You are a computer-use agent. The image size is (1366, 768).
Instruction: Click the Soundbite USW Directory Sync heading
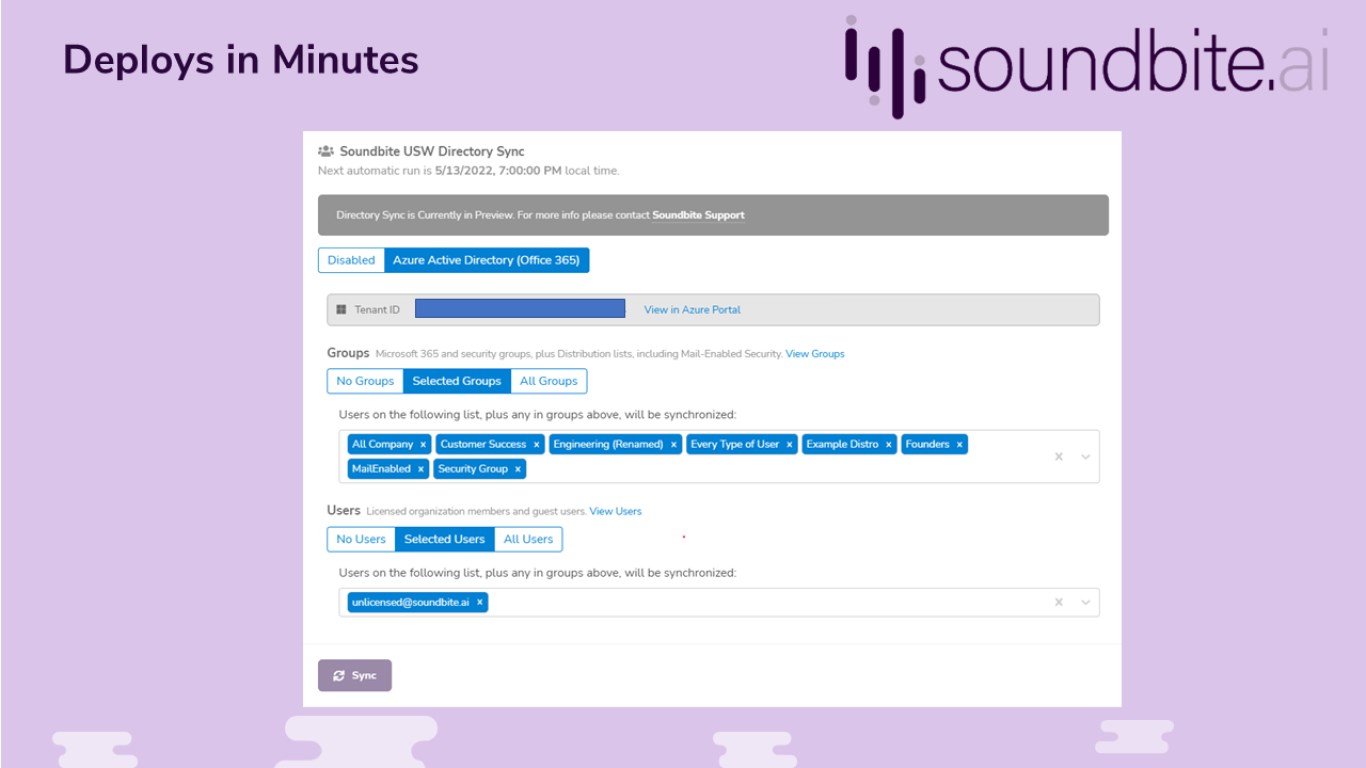tap(432, 151)
